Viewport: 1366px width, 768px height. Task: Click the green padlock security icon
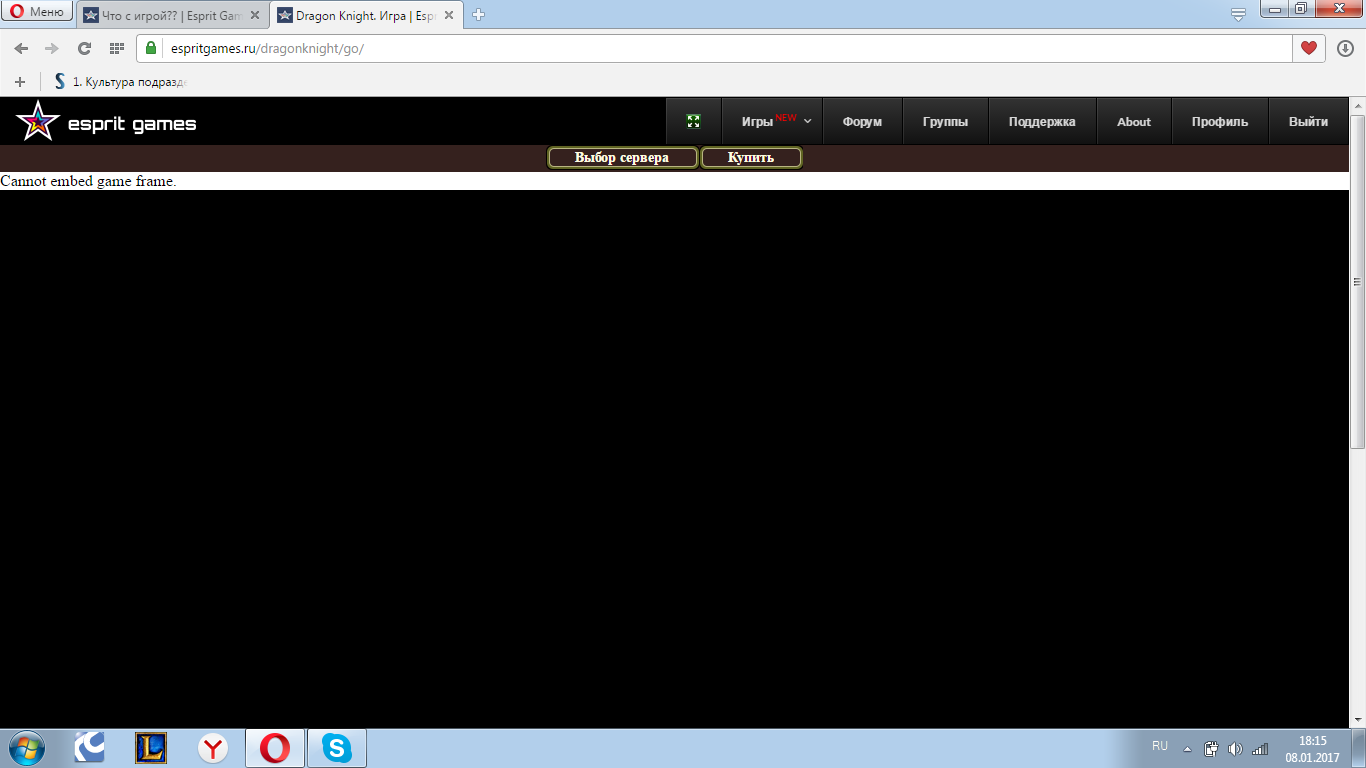(x=152, y=48)
